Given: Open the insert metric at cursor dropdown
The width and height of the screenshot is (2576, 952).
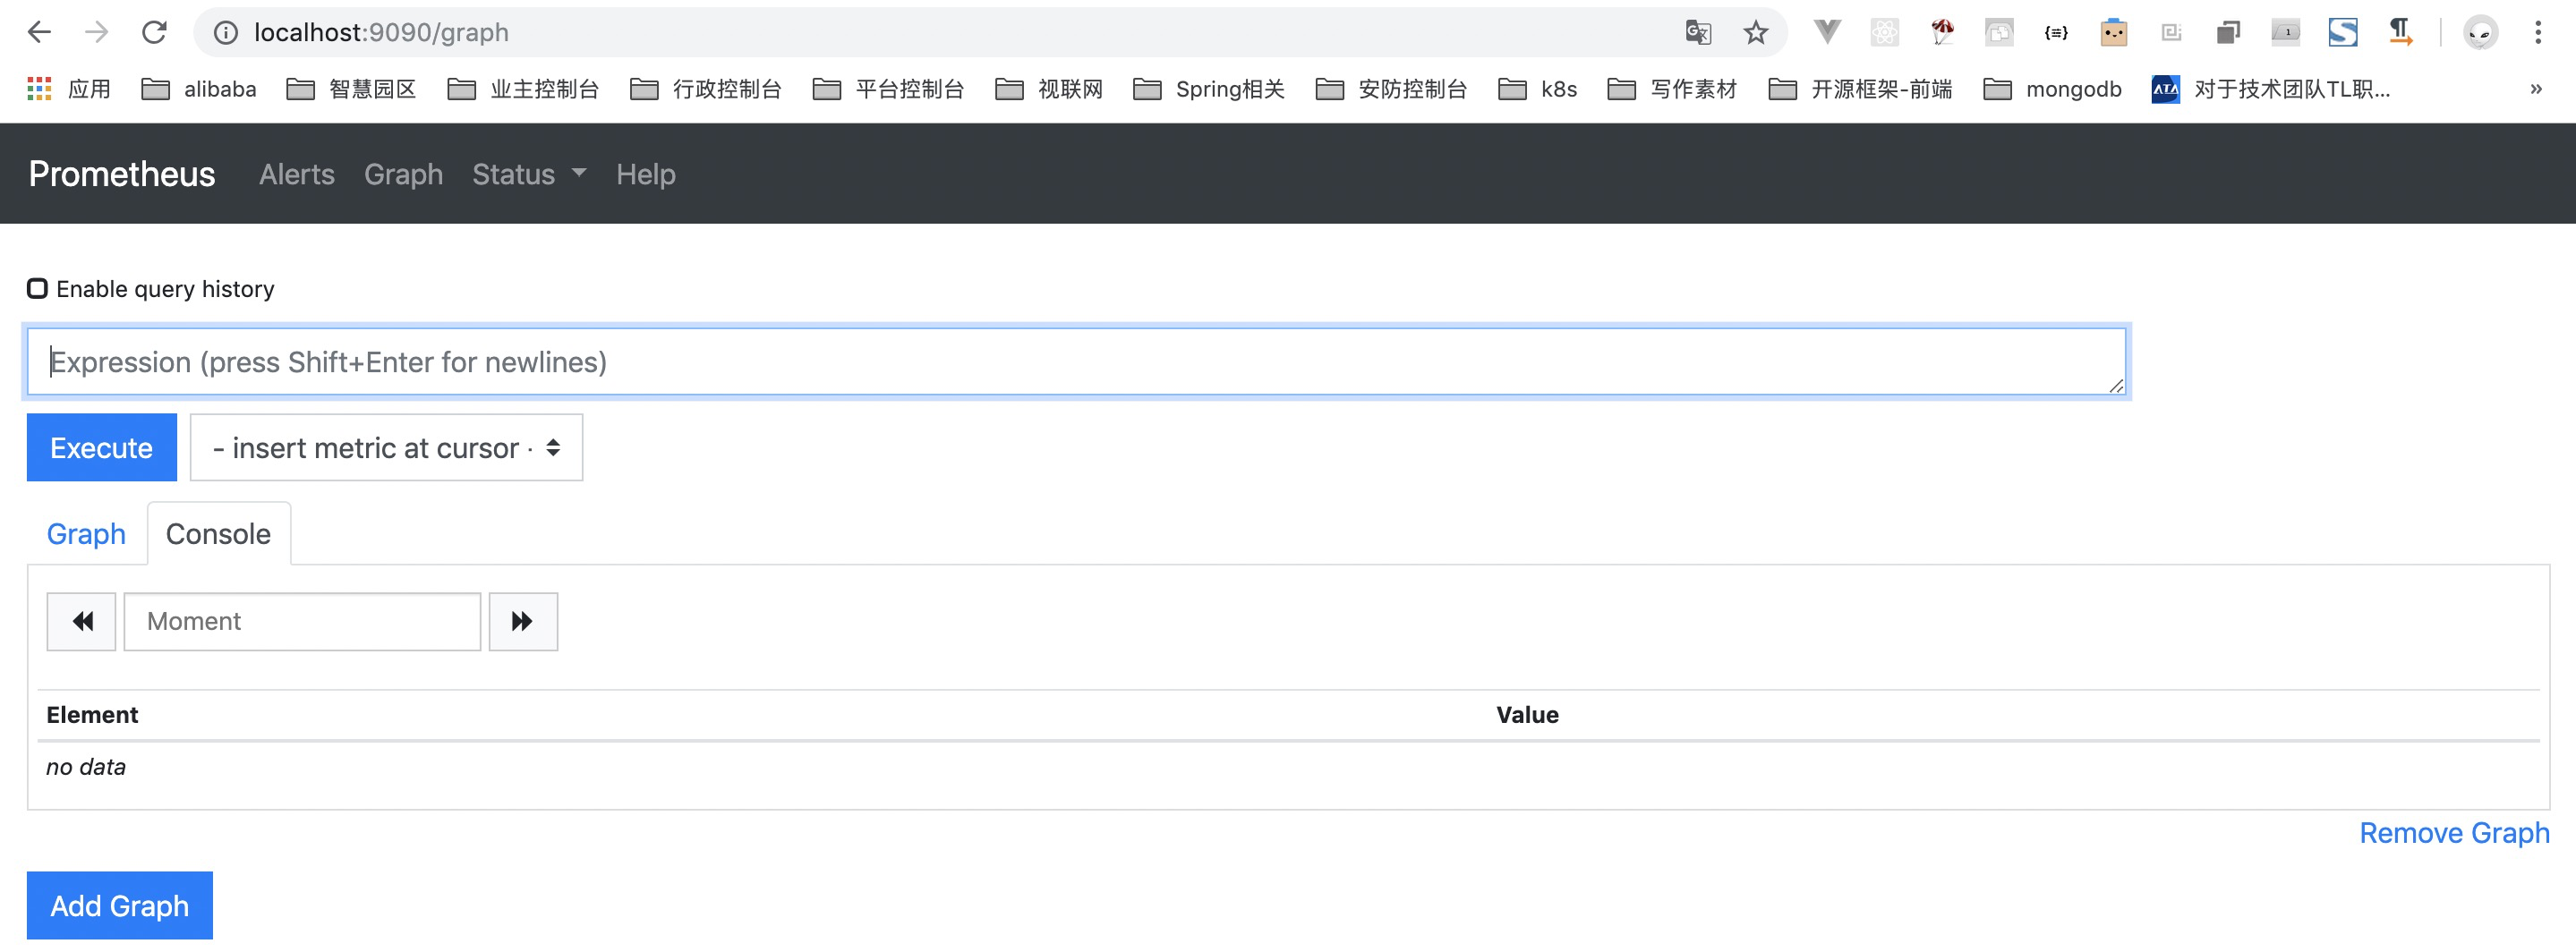Looking at the screenshot, I should 386,448.
